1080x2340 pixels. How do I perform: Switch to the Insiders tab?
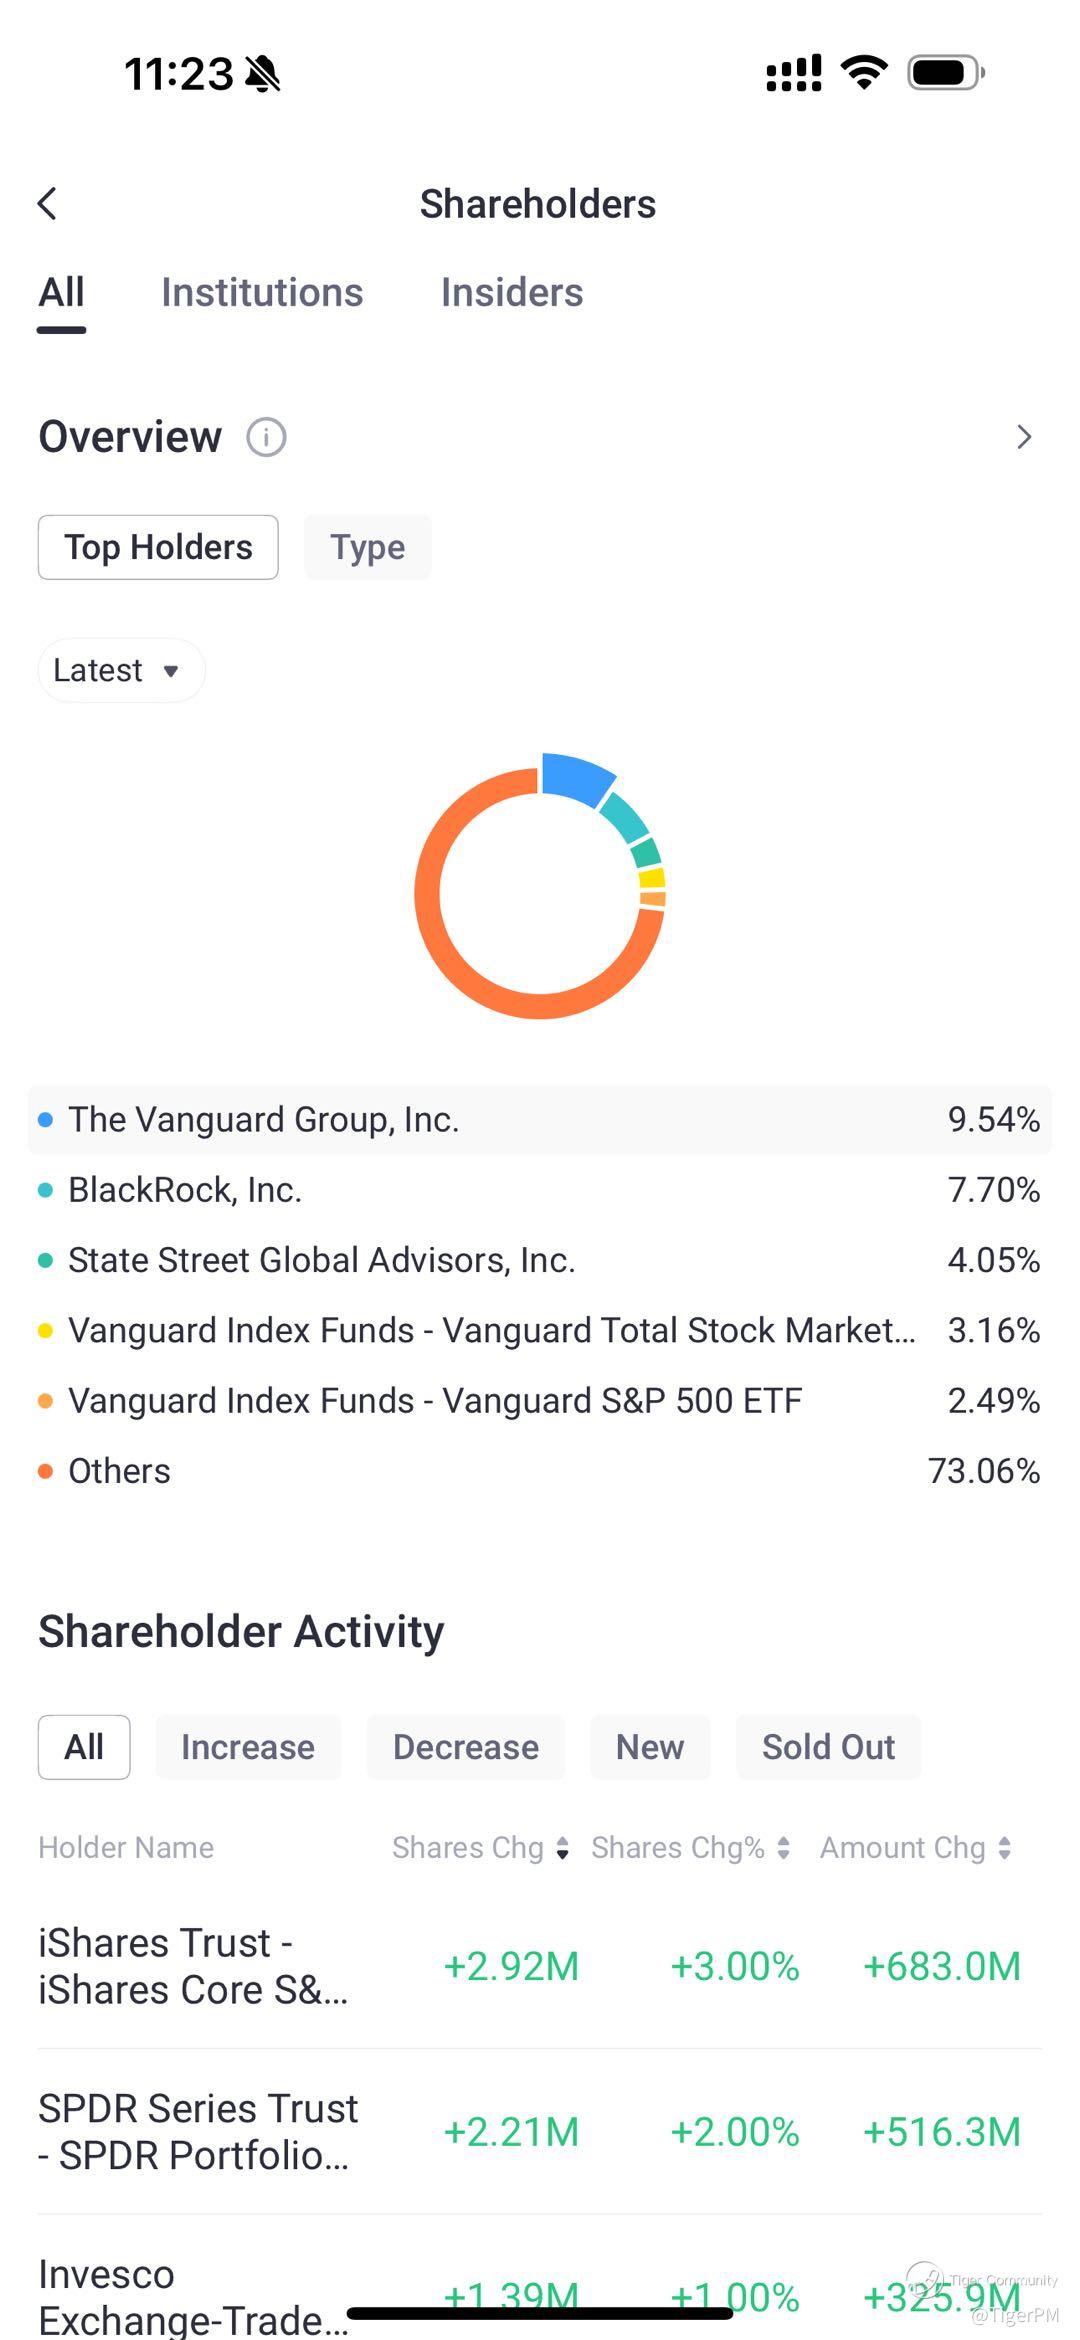coord(512,293)
